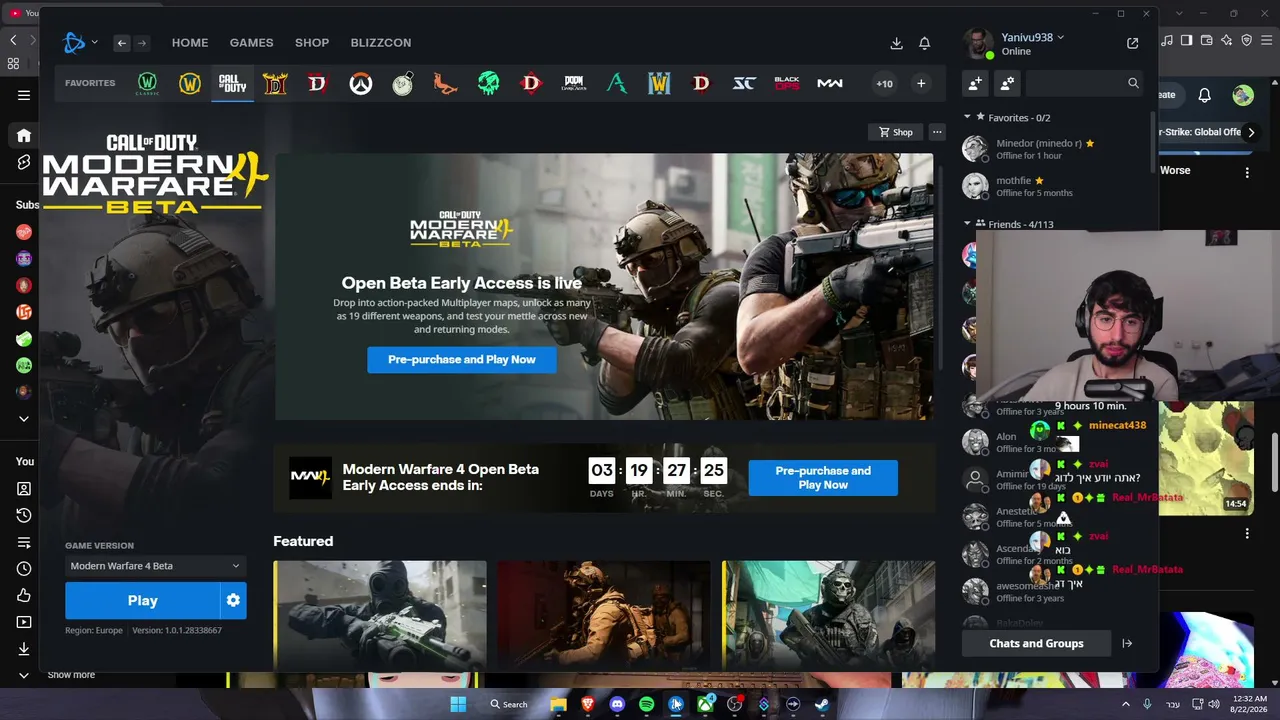The image size is (1280, 720).
Task: Open Chats and Groups
Action: [1036, 644]
